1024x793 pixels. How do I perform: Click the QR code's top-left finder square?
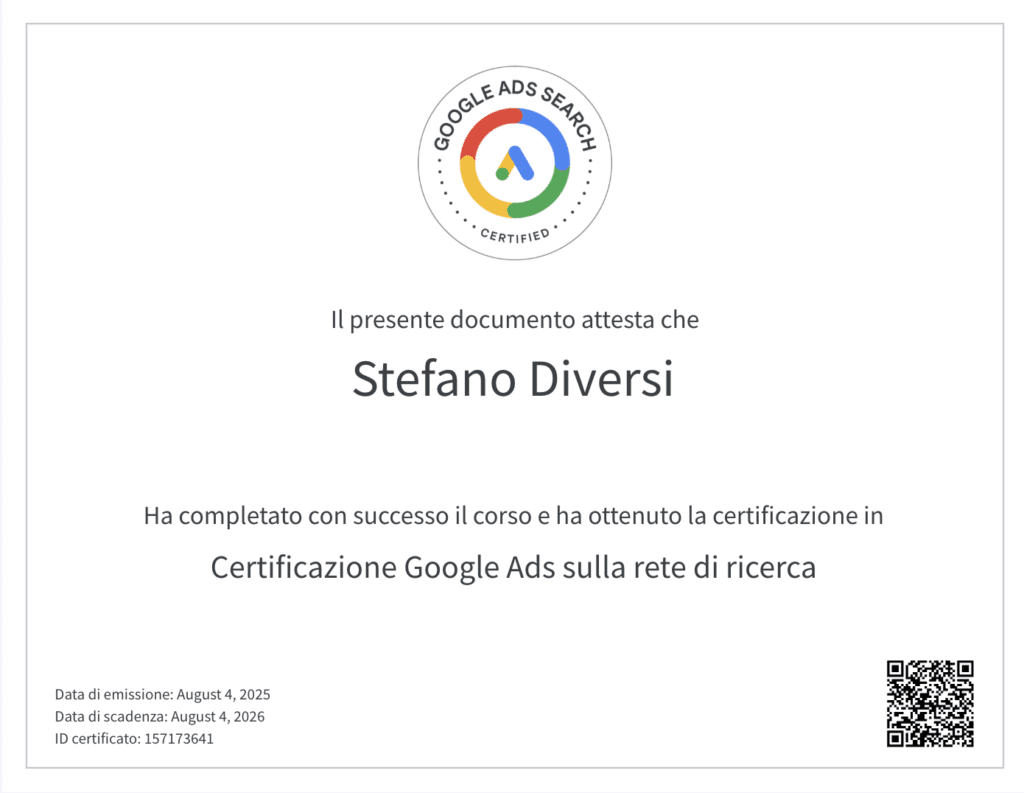pyautogui.click(x=899, y=672)
